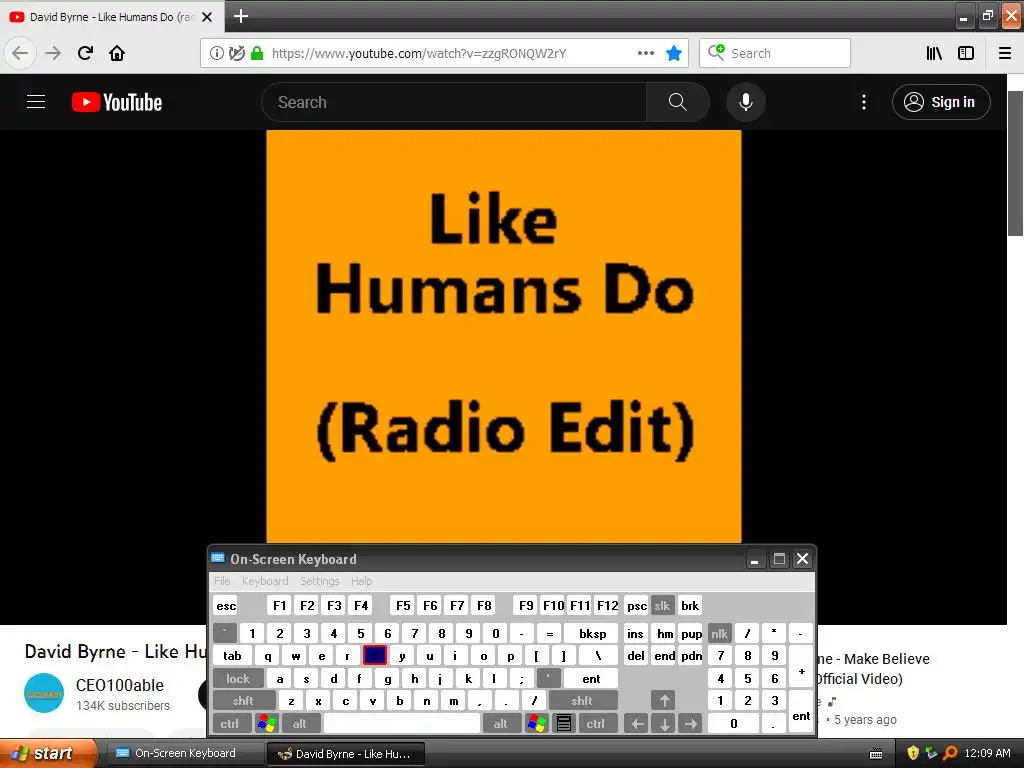Click the application menu key icon
The width and height of the screenshot is (1024, 768).
(x=564, y=724)
